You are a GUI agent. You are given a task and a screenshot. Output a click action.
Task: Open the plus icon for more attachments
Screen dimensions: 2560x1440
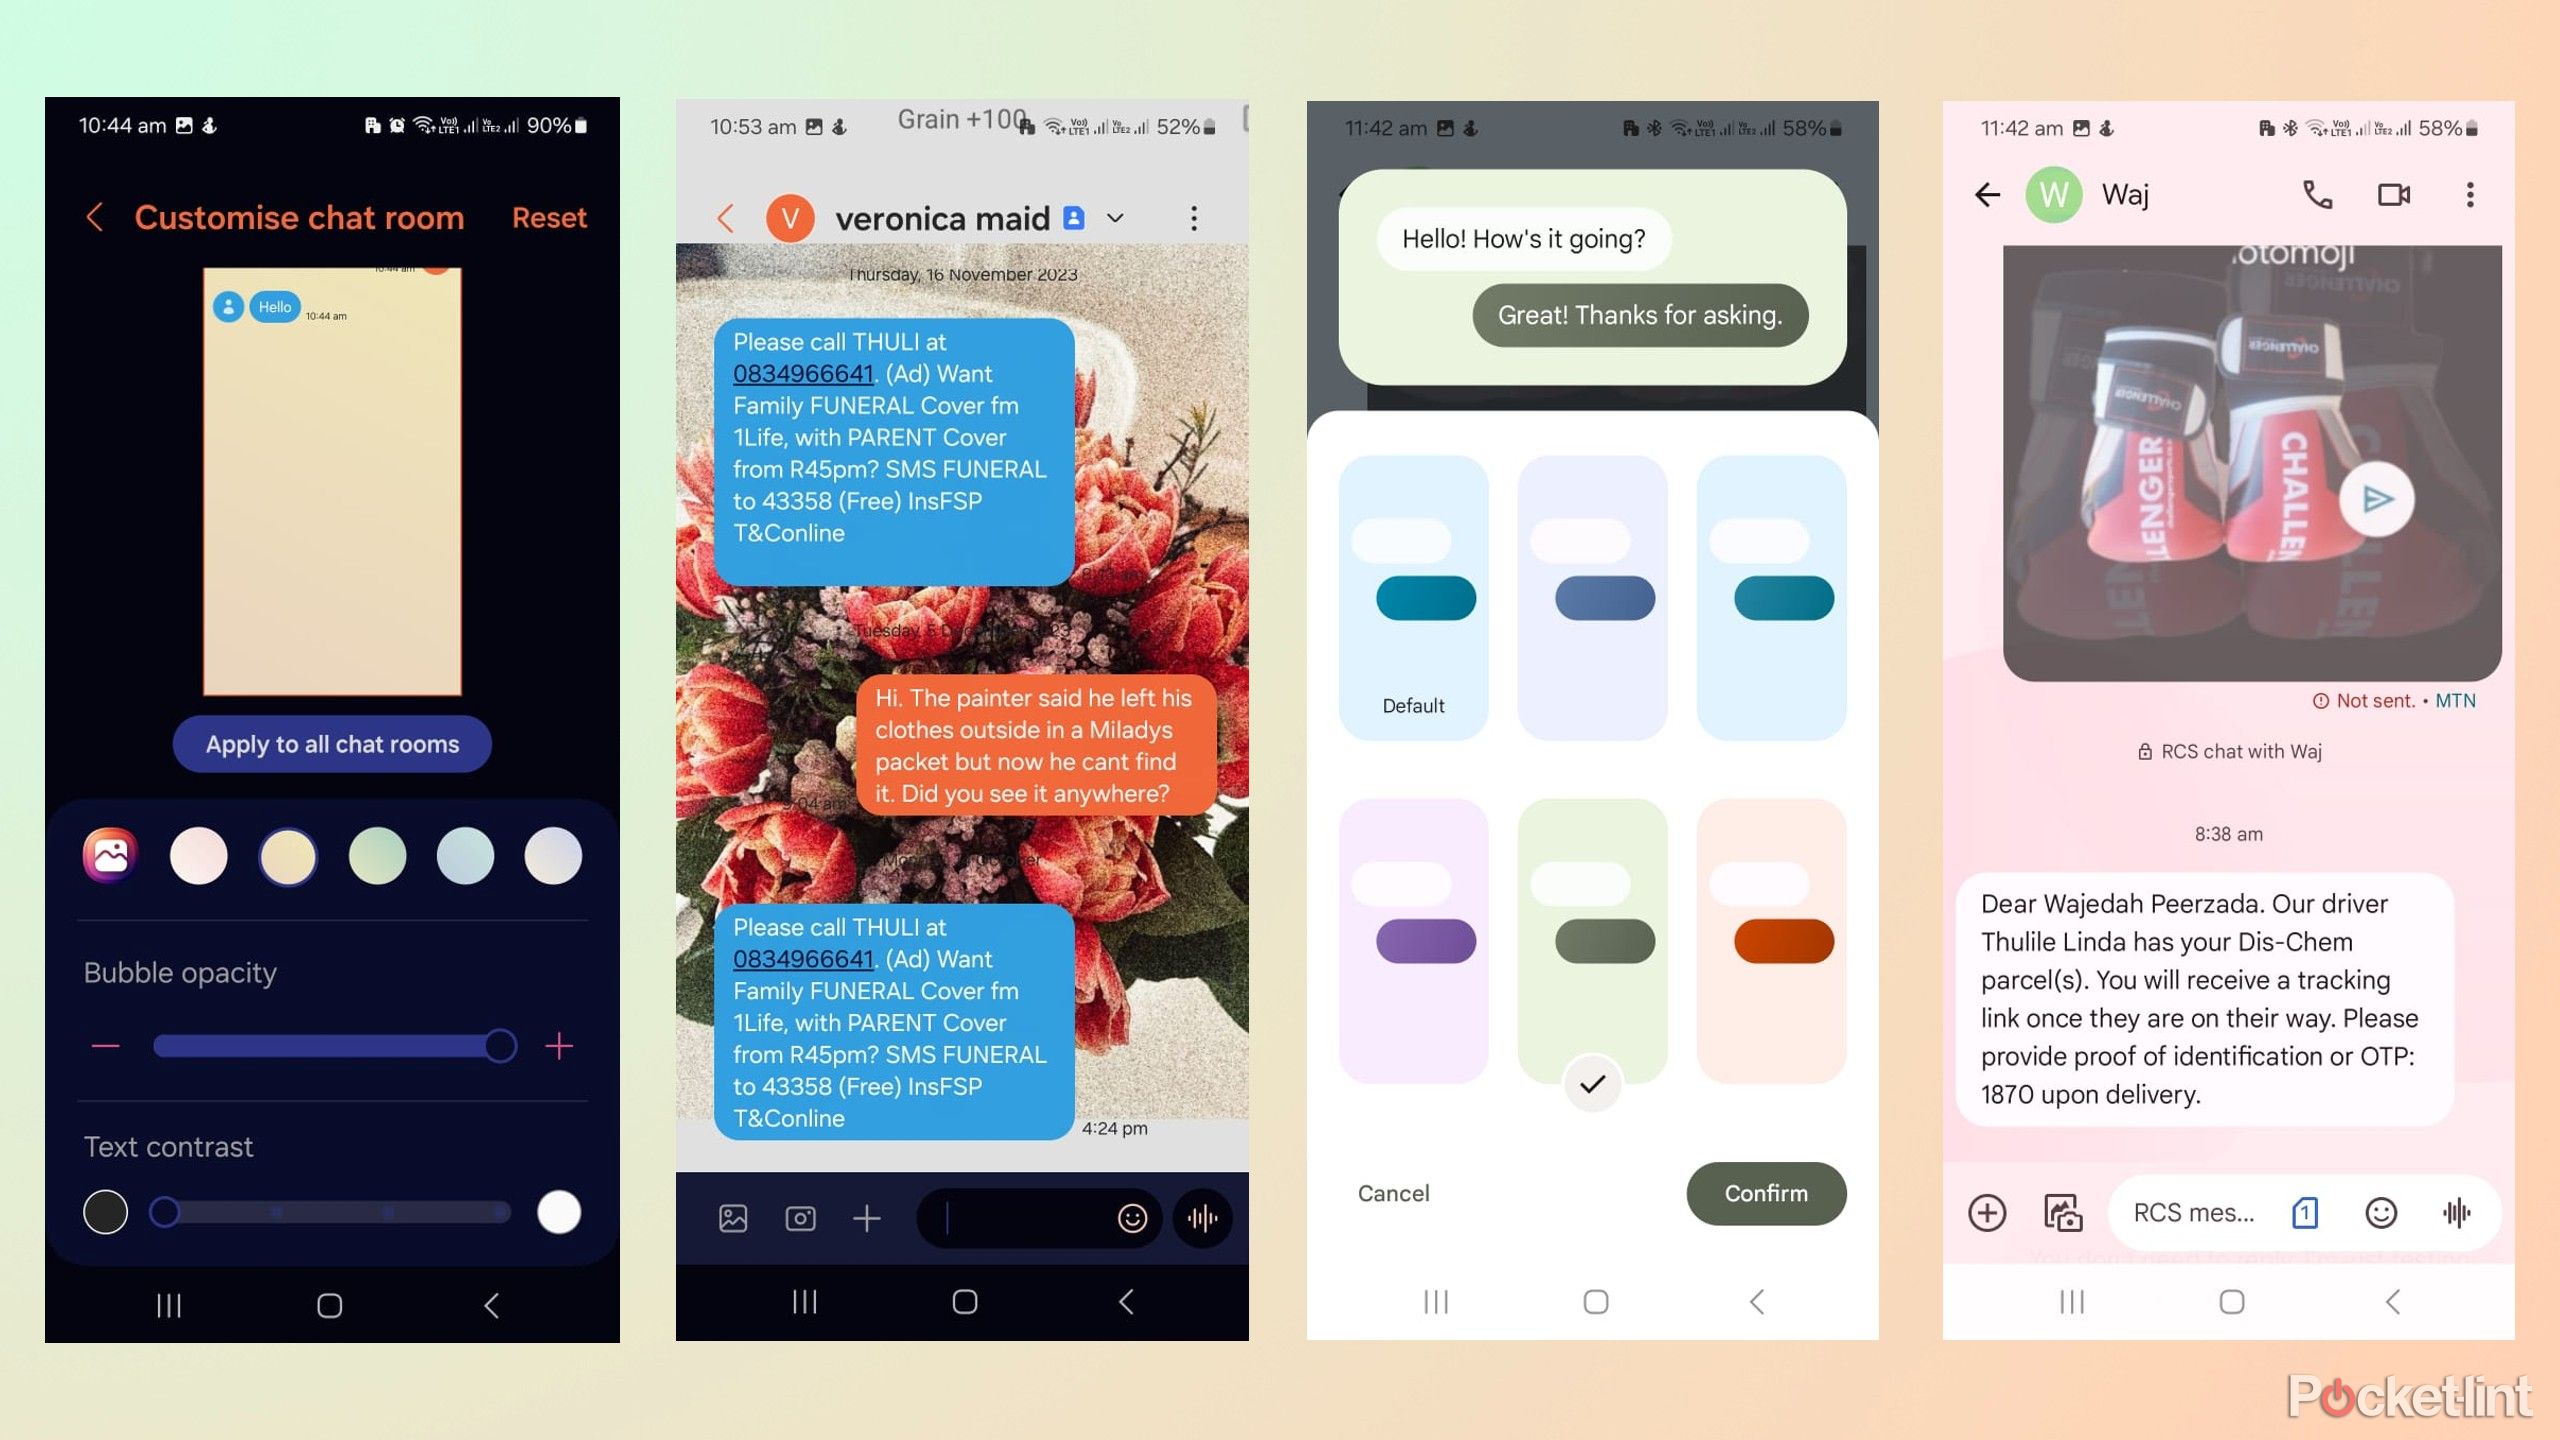tap(867, 1217)
